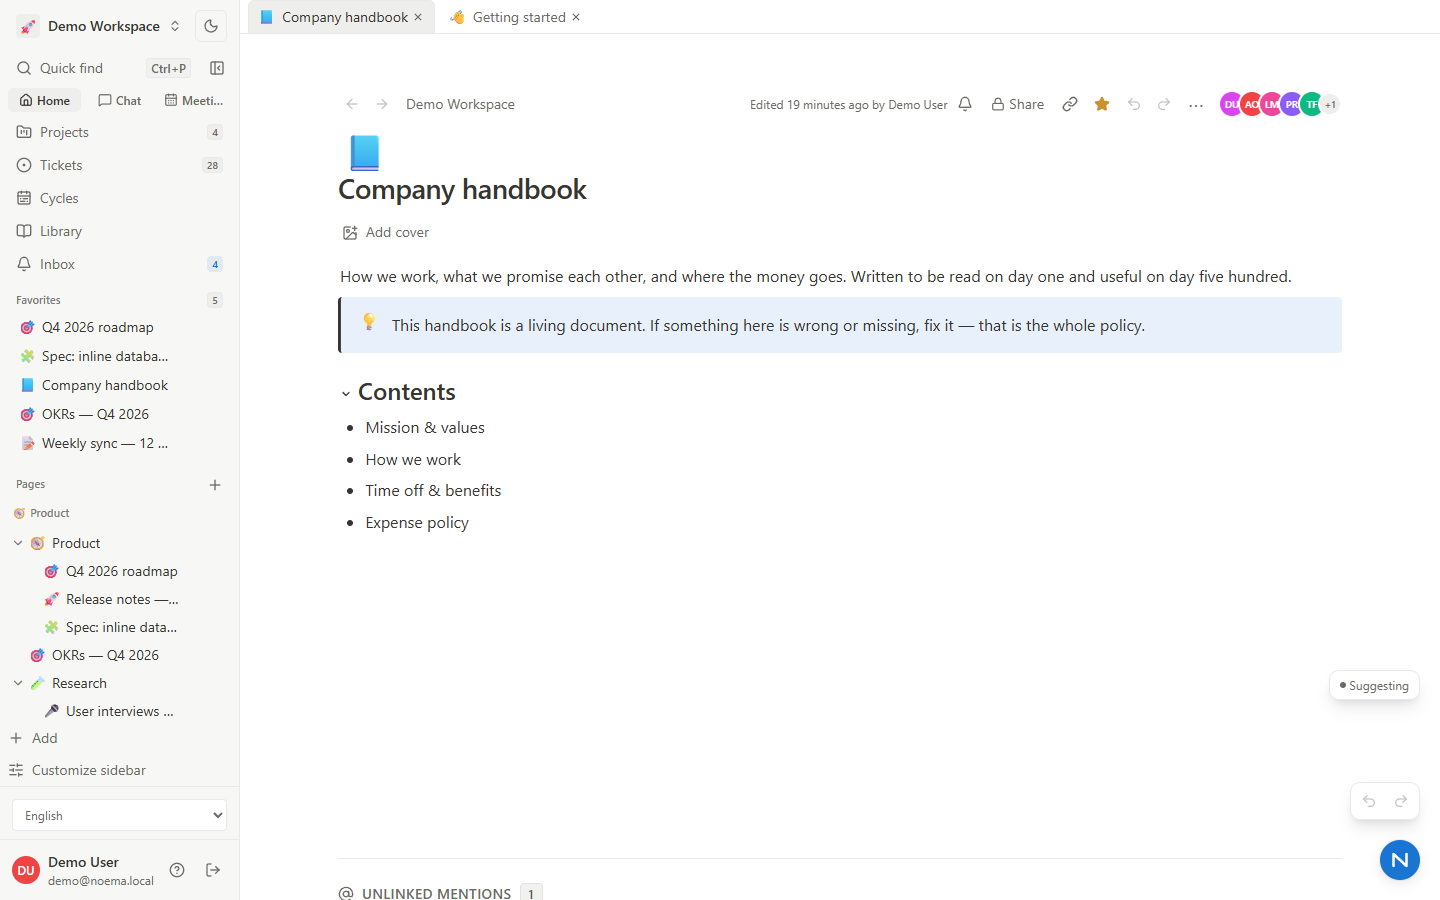This screenshot has width=1440, height=900.
Task: Open English language dropdown
Action: (119, 815)
